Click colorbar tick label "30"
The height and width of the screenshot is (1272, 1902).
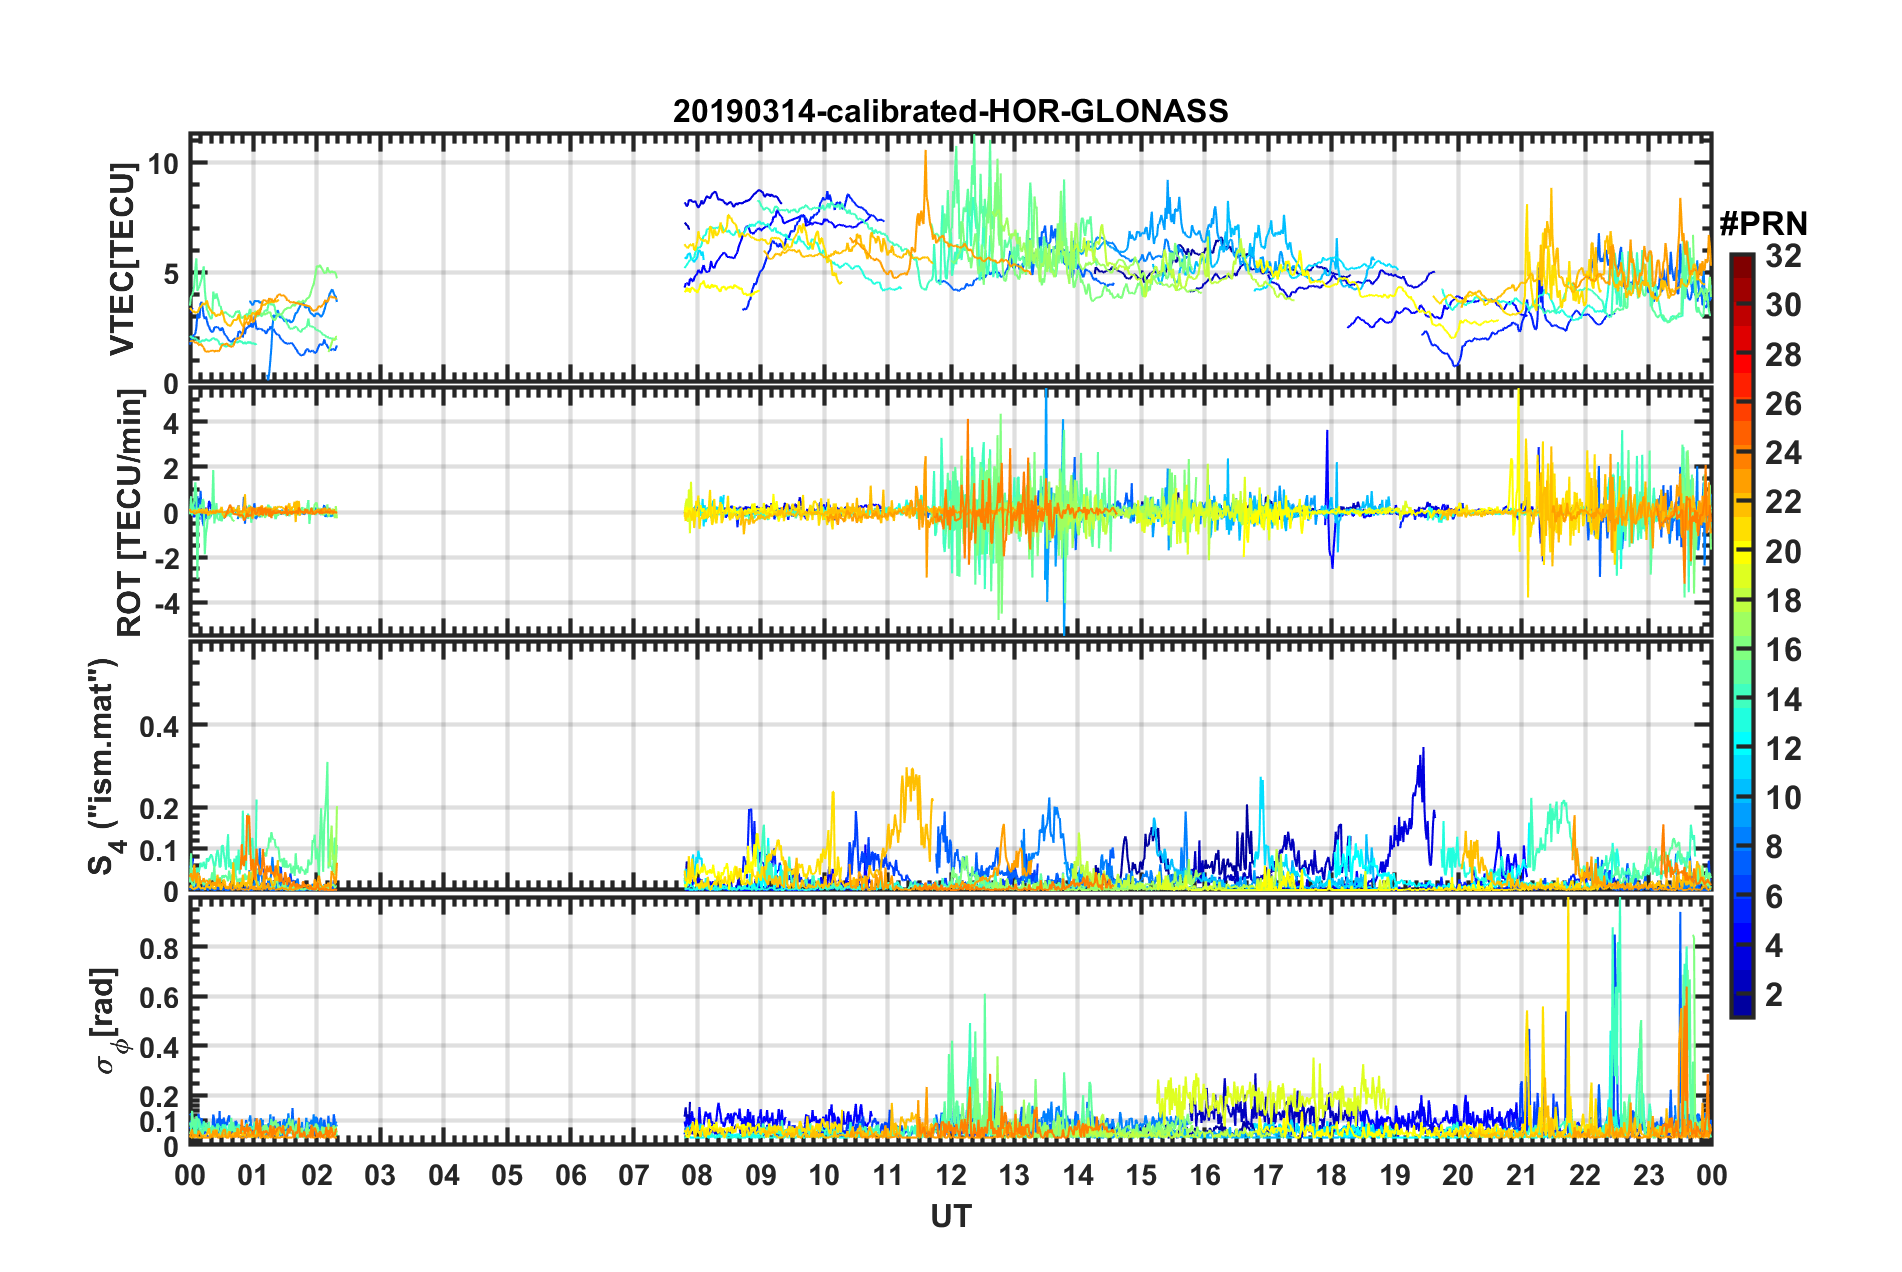tap(1783, 305)
